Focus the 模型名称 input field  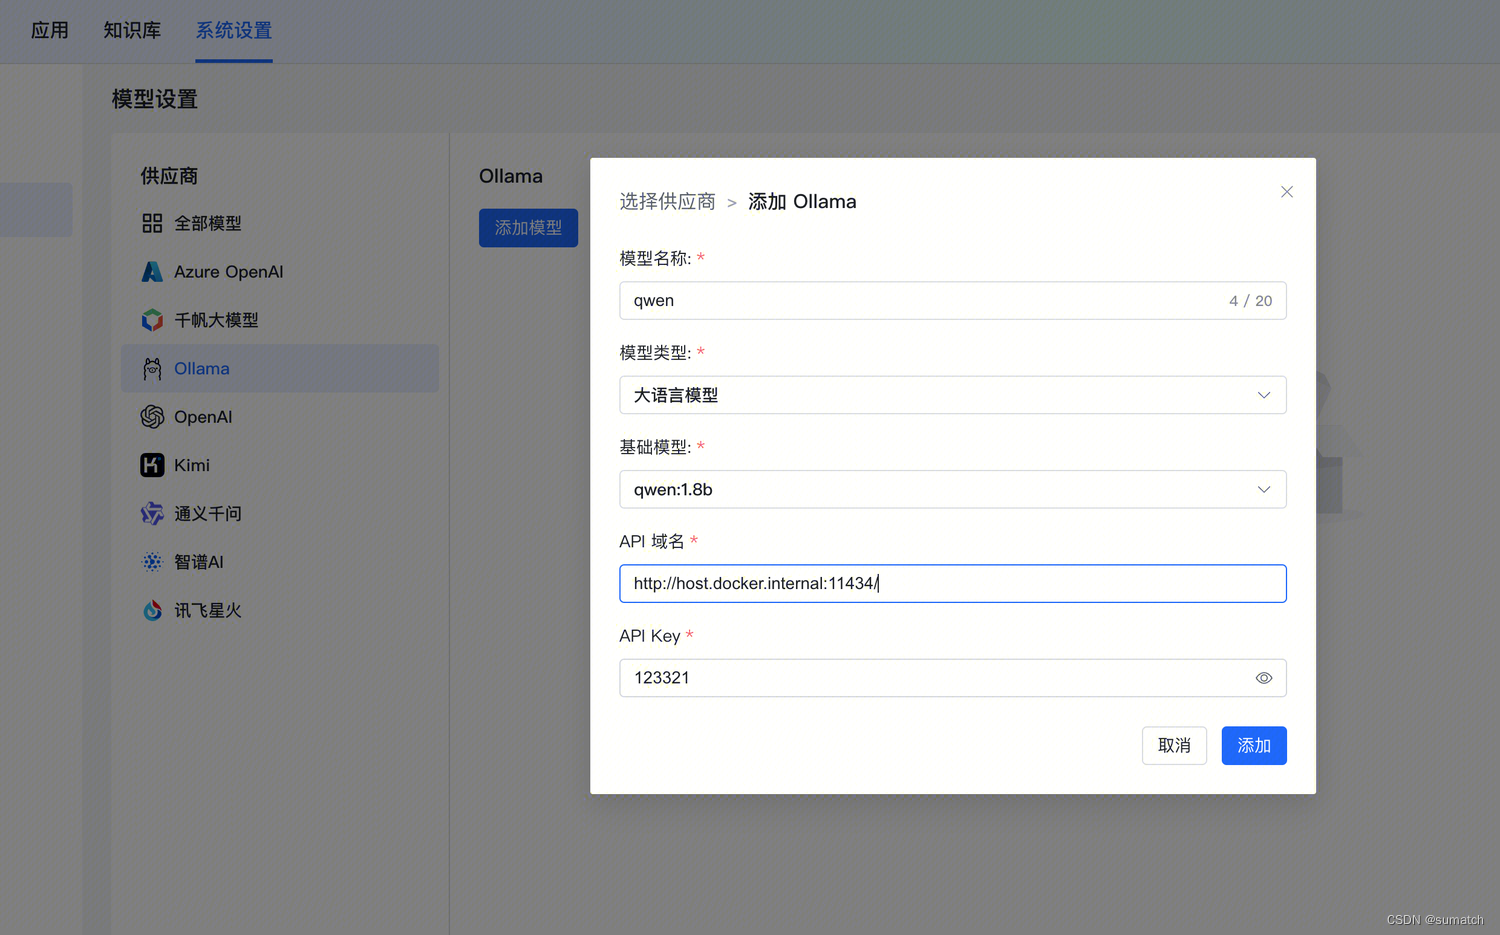[x=953, y=301]
